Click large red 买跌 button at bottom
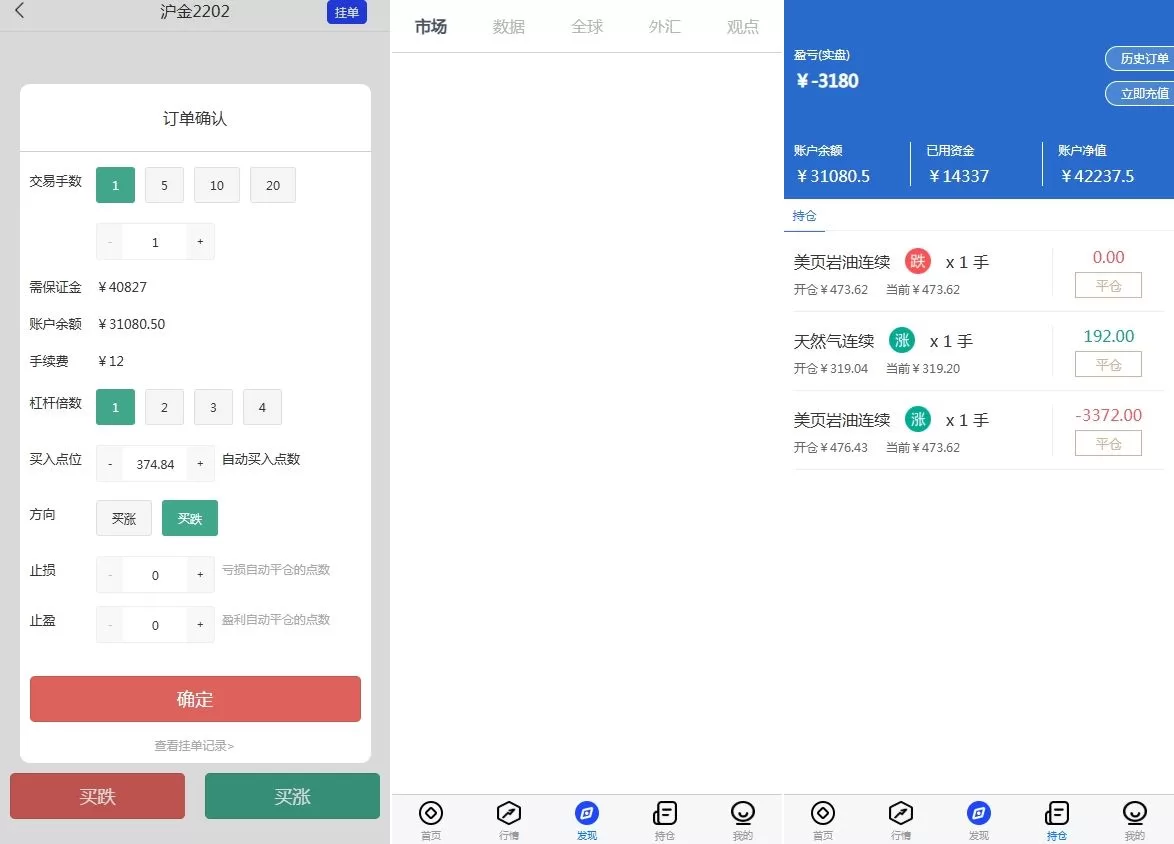This screenshot has width=1174, height=844. [97, 796]
